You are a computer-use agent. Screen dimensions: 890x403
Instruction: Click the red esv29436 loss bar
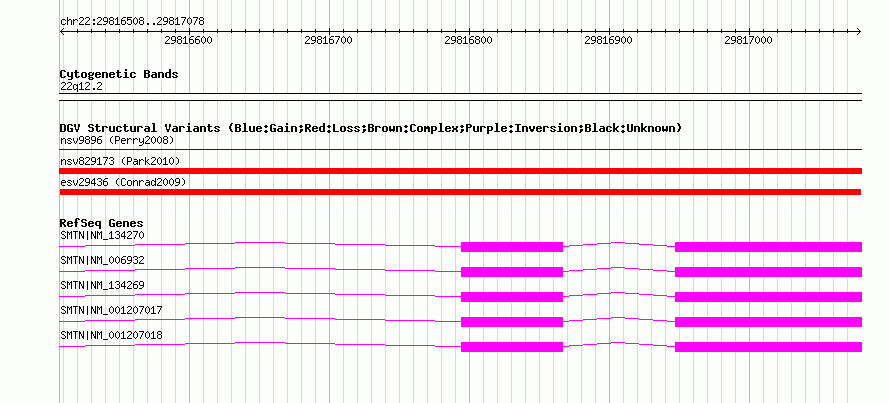coord(460,192)
